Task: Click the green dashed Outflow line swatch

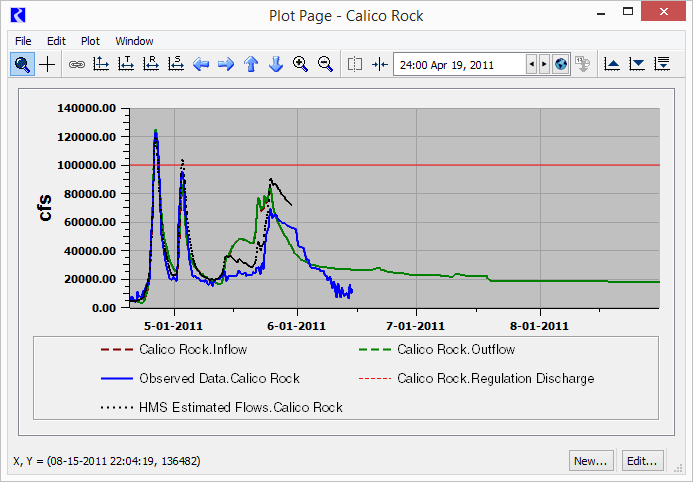Action: tap(375, 349)
